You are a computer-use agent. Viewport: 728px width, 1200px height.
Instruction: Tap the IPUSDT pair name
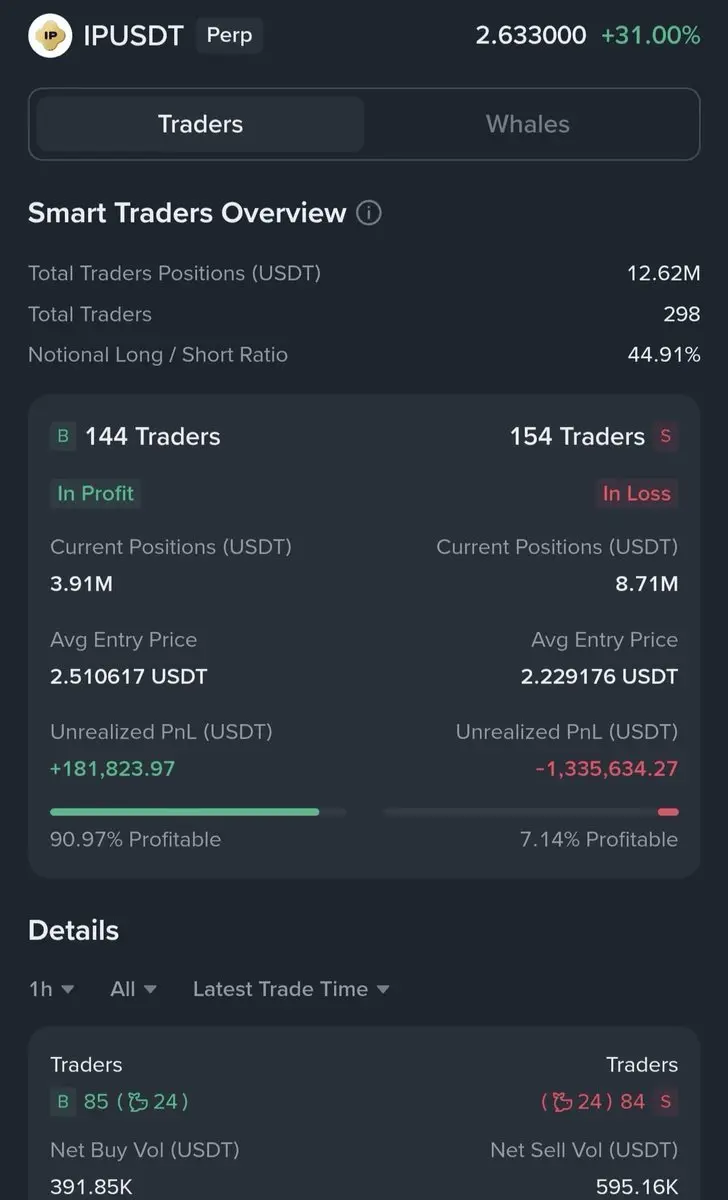point(134,36)
